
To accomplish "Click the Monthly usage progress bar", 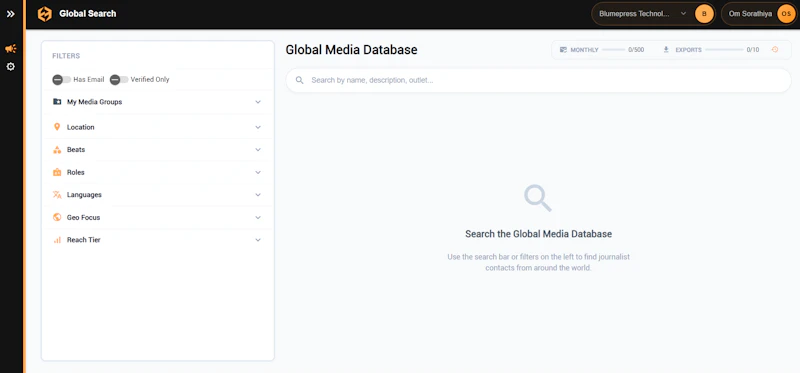I will pyautogui.click(x=613, y=50).
